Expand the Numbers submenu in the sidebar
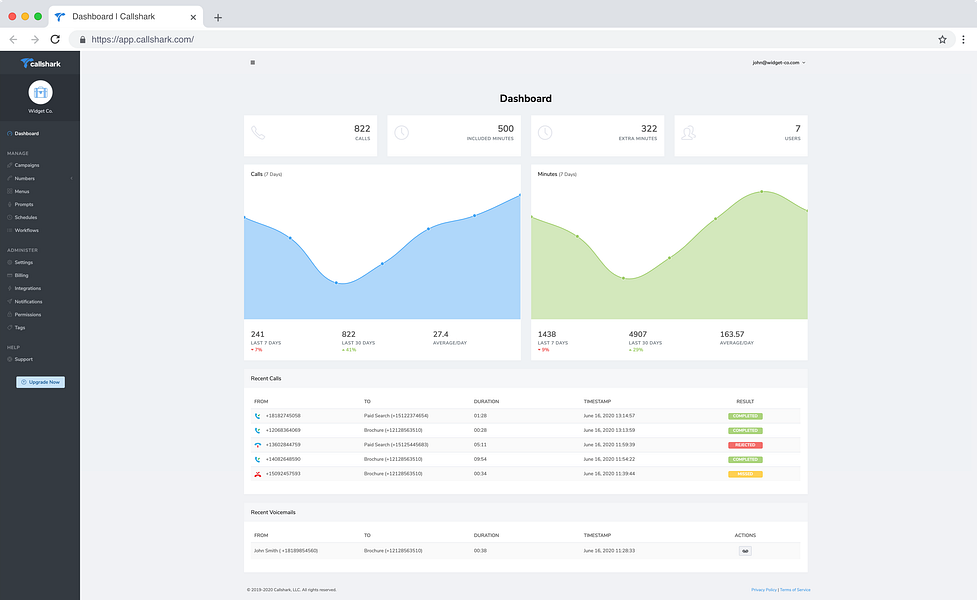Image resolution: width=977 pixels, height=600 pixels. 40,178
